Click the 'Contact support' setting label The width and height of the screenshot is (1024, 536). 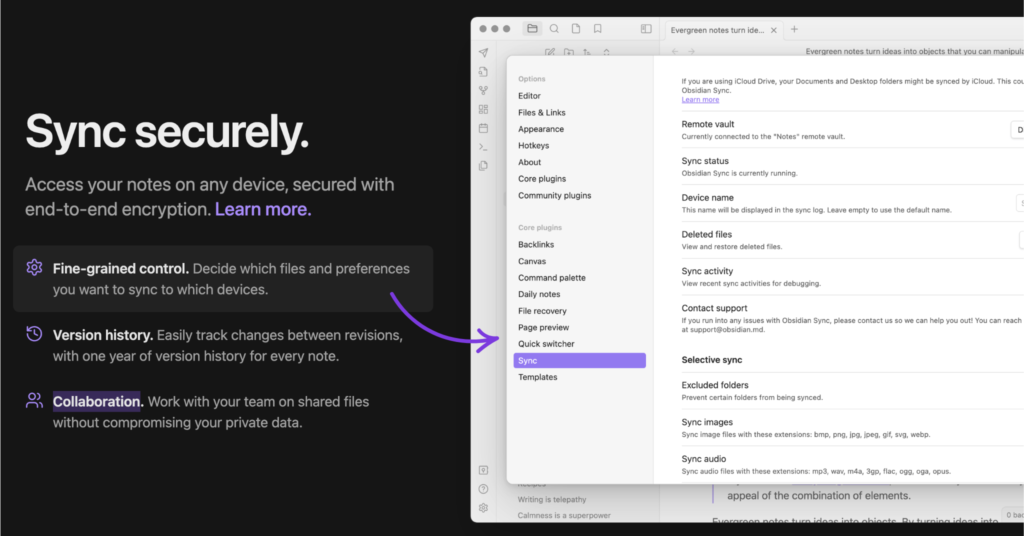(x=714, y=308)
